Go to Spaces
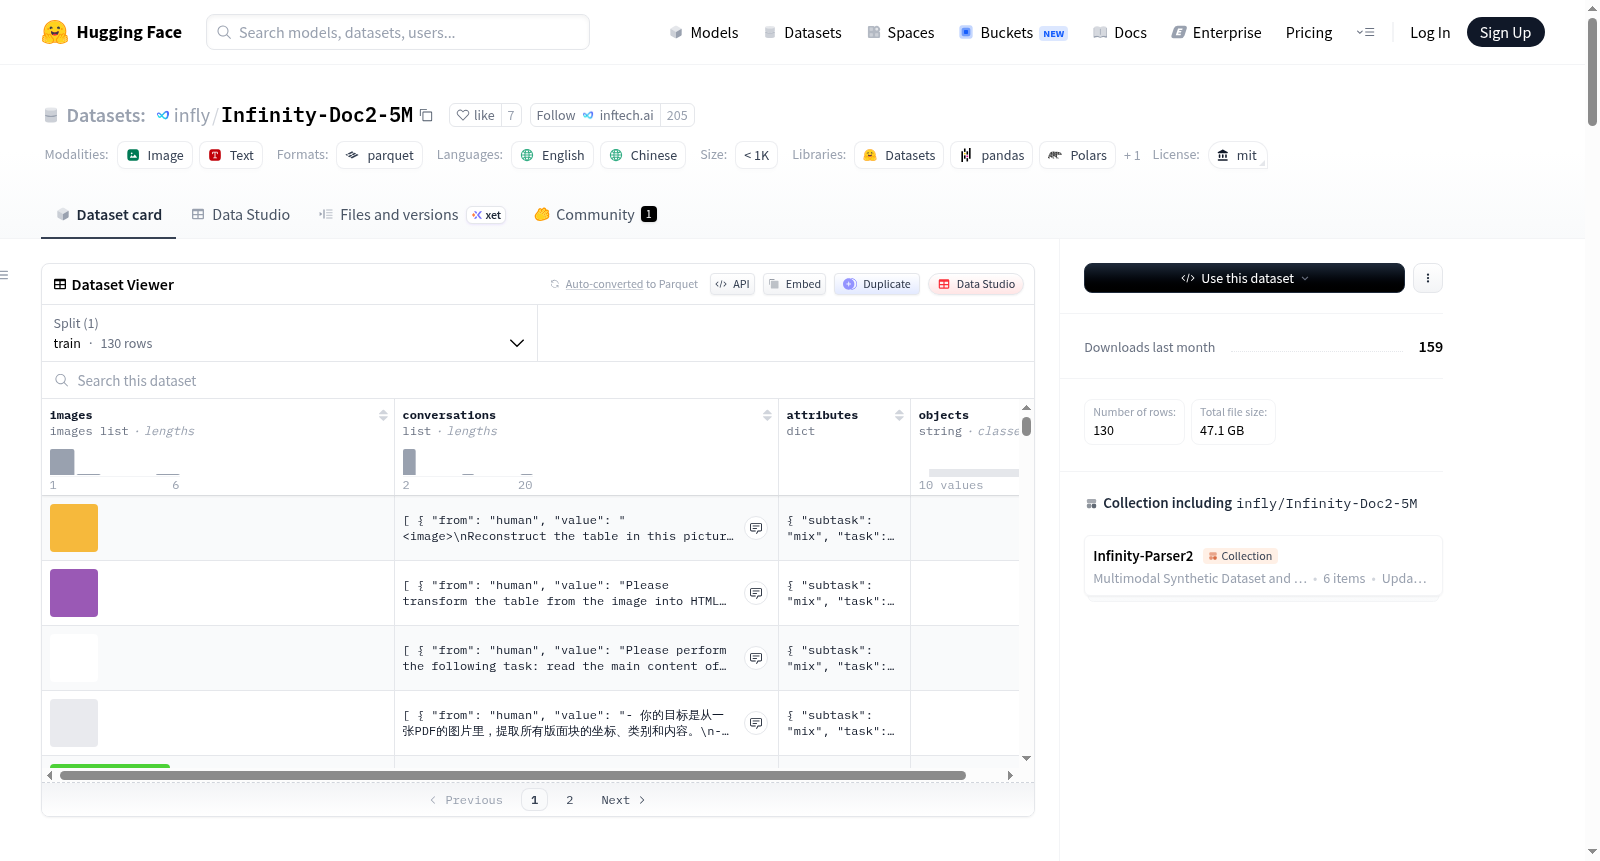Image resolution: width=1600 pixels, height=861 pixels. [901, 32]
